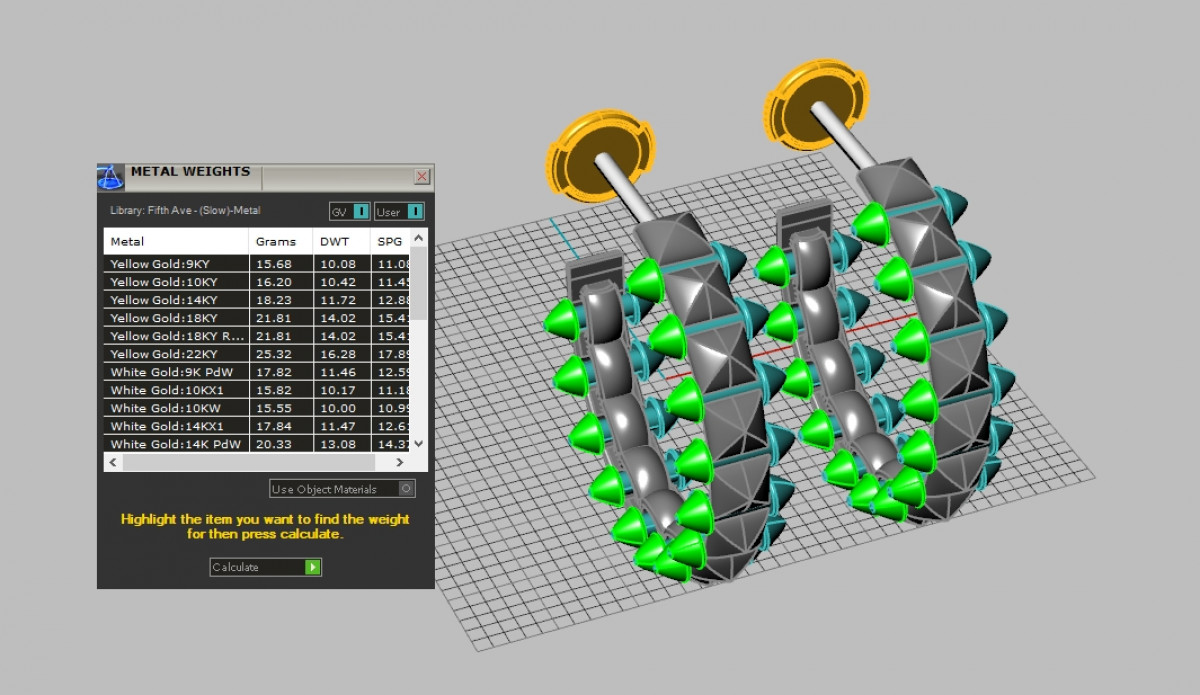Click the vertical scrollbar thumb
The width and height of the screenshot is (1200, 695).
point(419,285)
